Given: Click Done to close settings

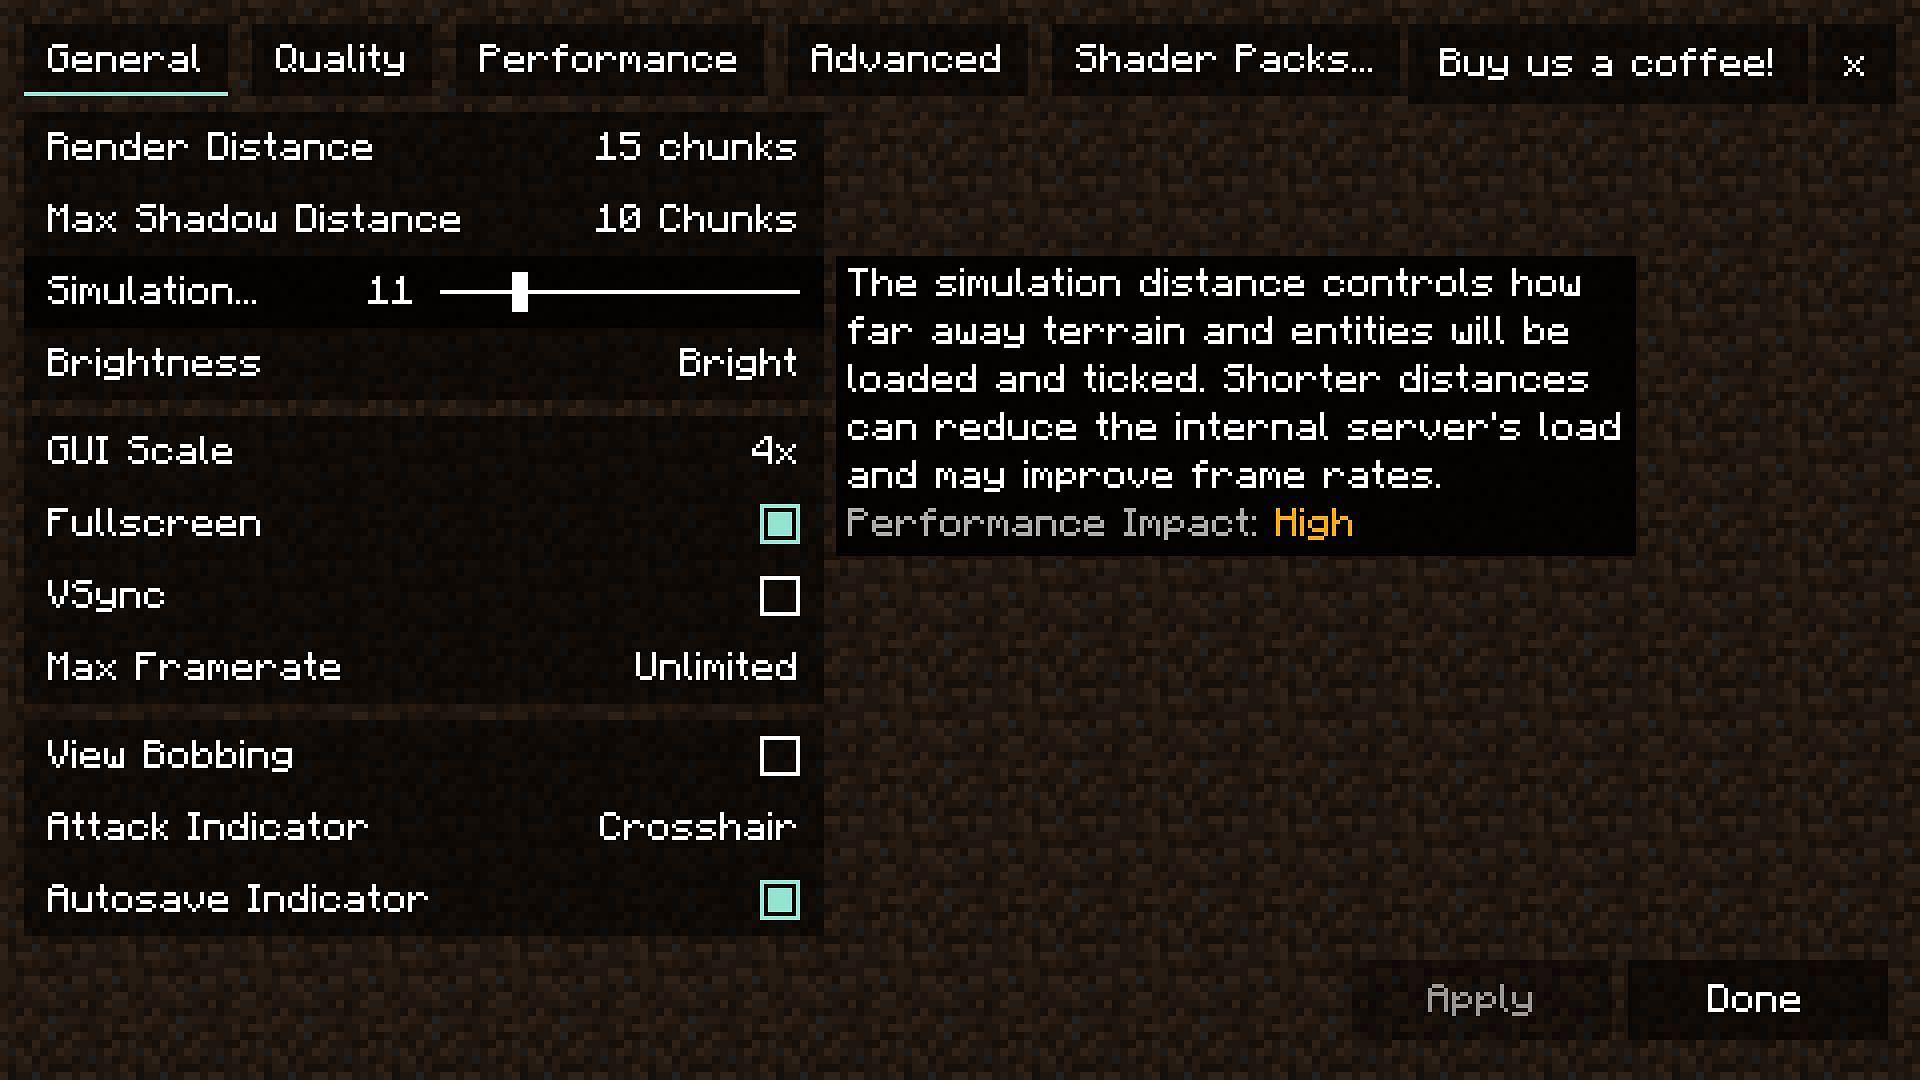Looking at the screenshot, I should pos(1754,1000).
